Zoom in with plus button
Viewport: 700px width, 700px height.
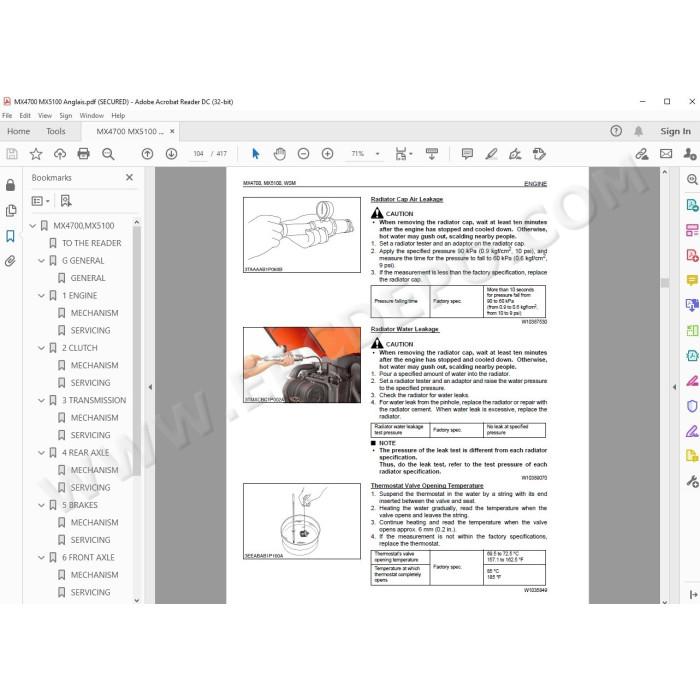point(328,154)
